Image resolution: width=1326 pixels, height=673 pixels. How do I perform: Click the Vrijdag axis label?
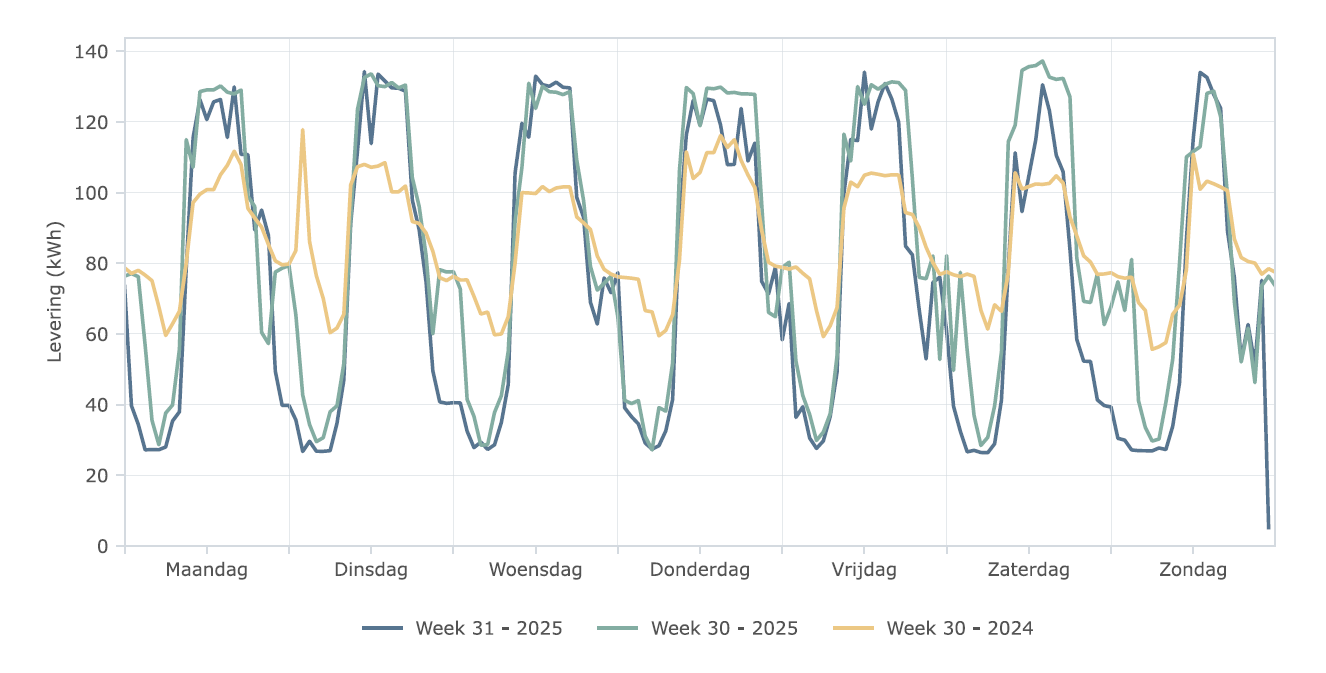point(864,570)
